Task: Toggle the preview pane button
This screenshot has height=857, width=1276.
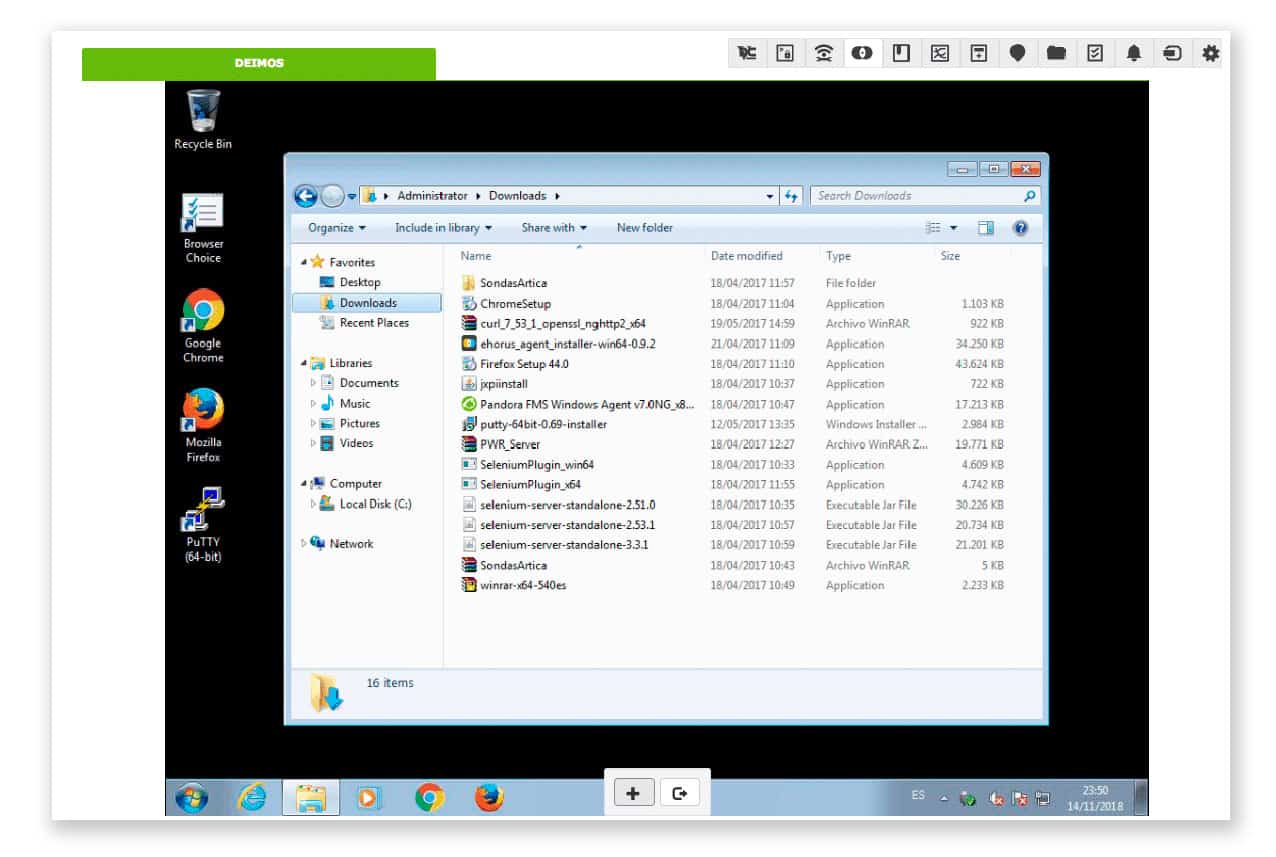Action: coord(986,228)
